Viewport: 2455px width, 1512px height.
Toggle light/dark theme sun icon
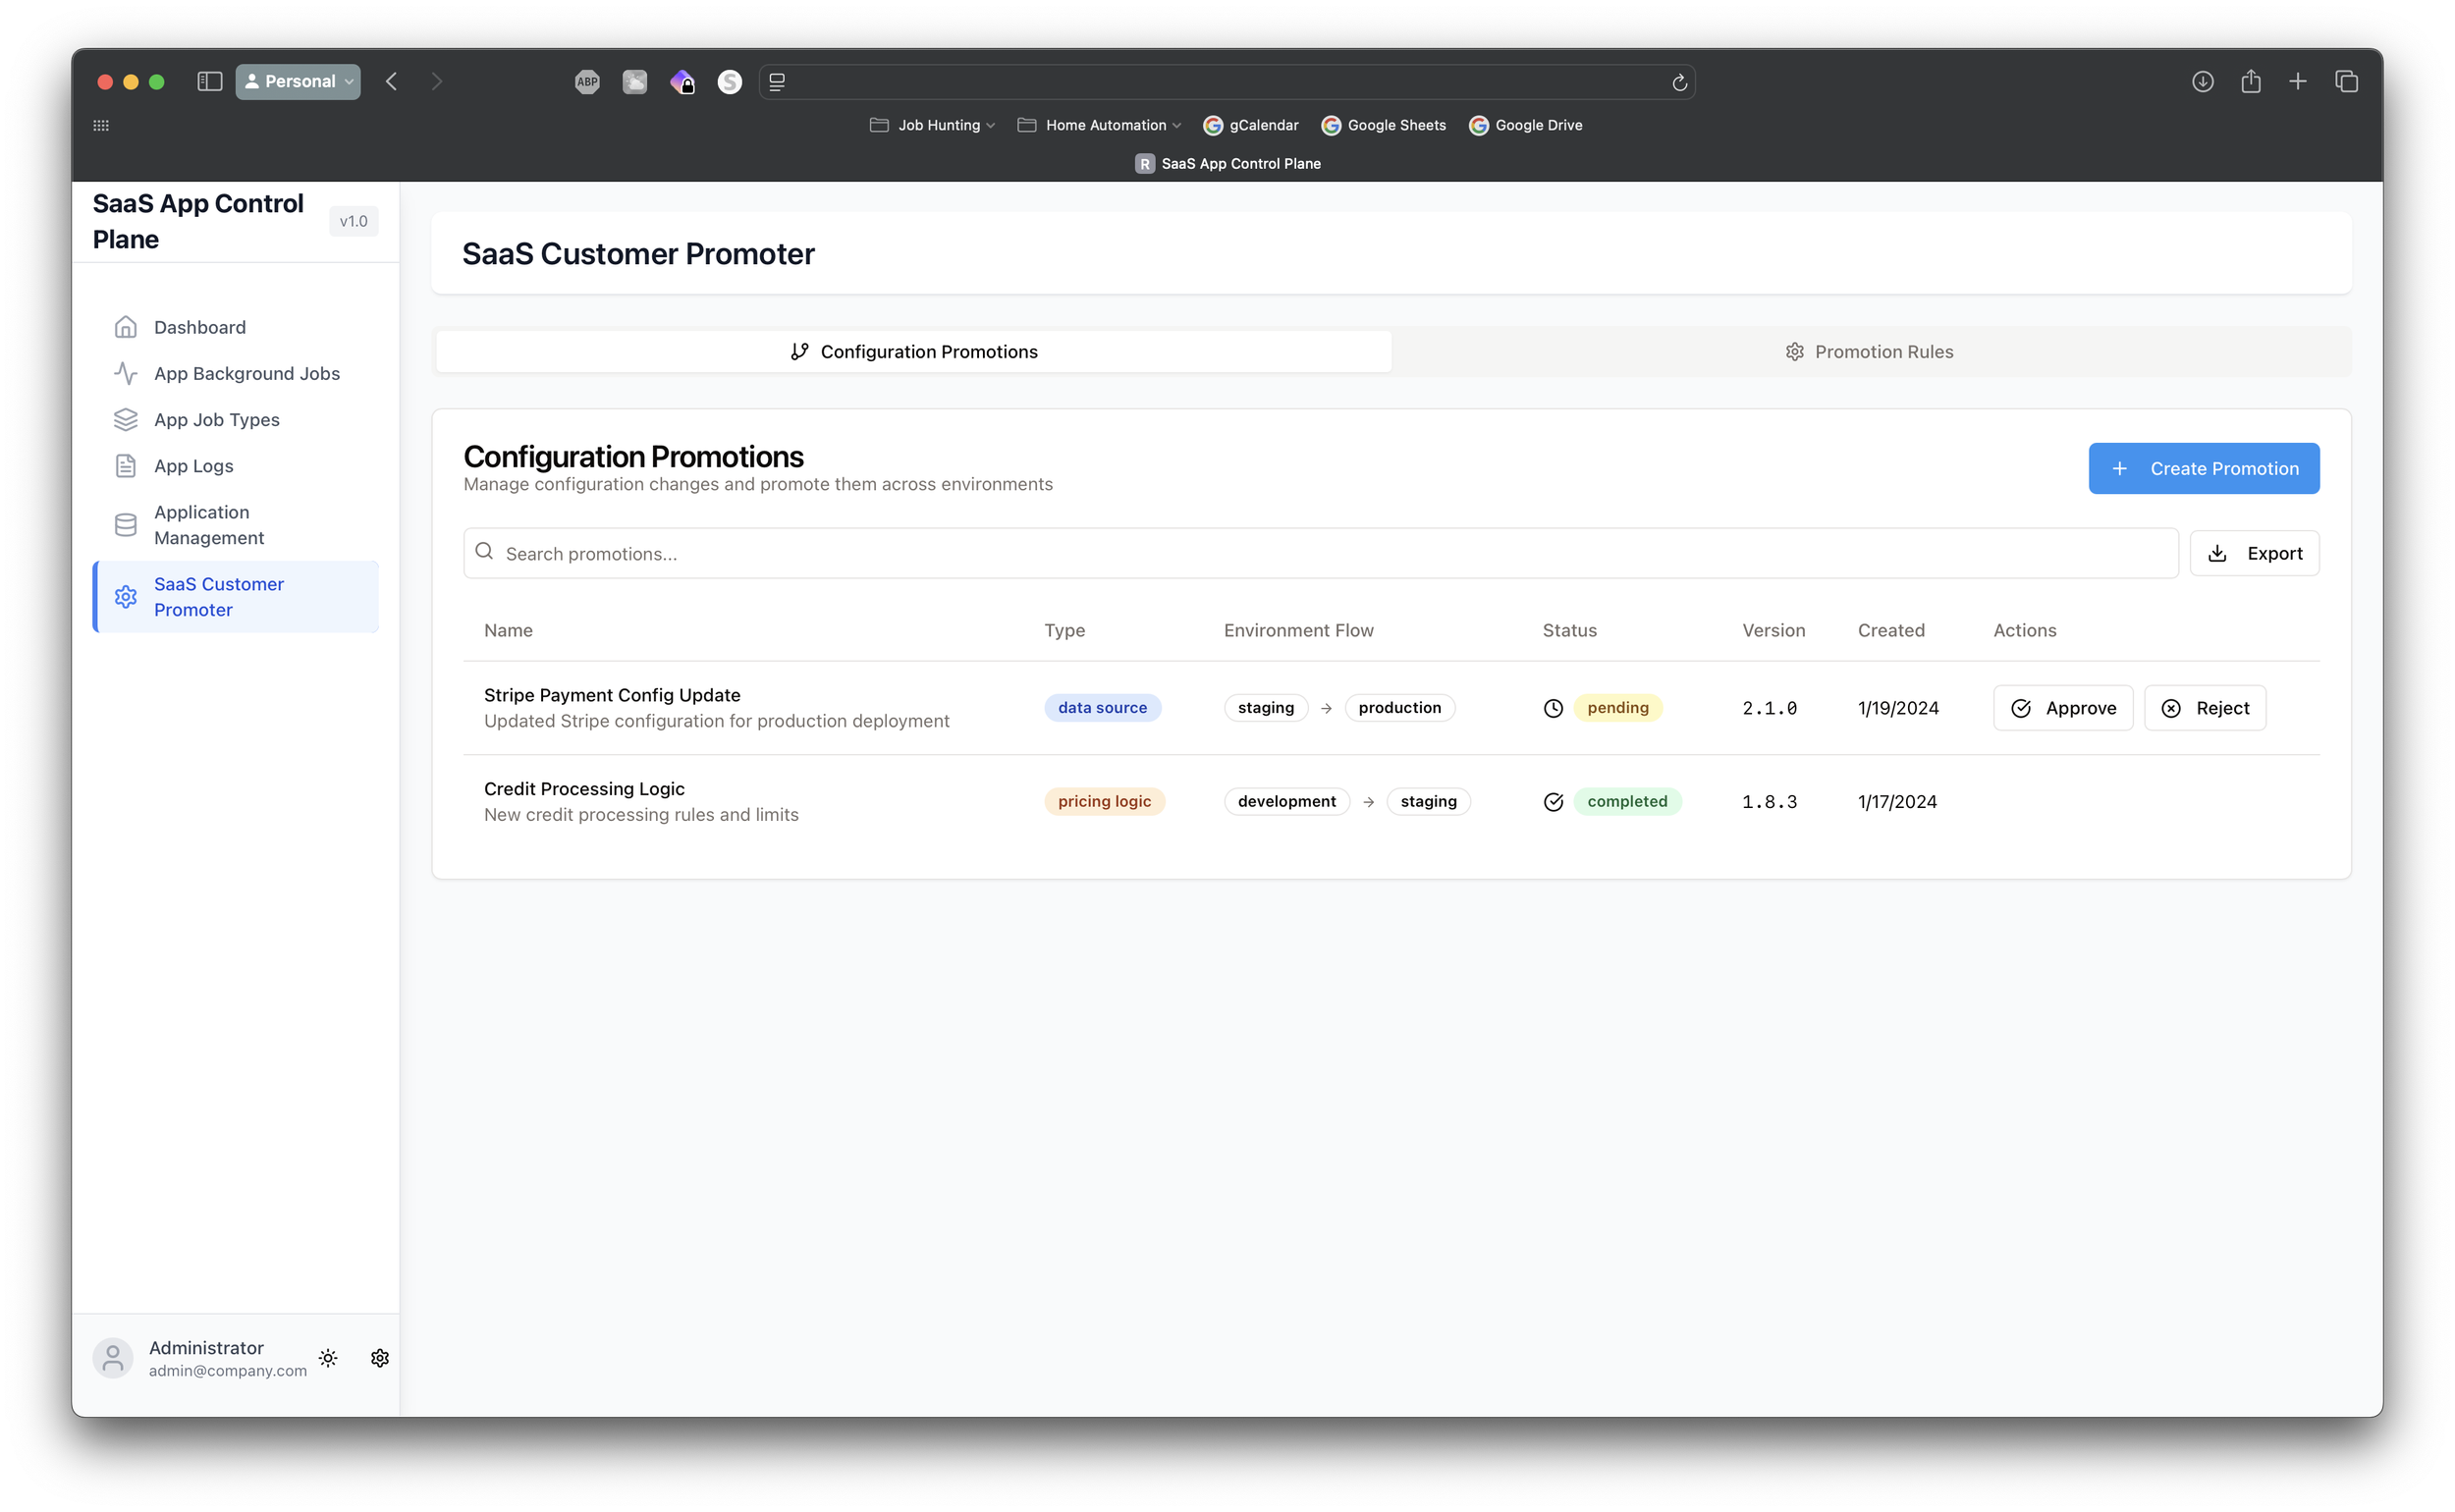tap(328, 1358)
